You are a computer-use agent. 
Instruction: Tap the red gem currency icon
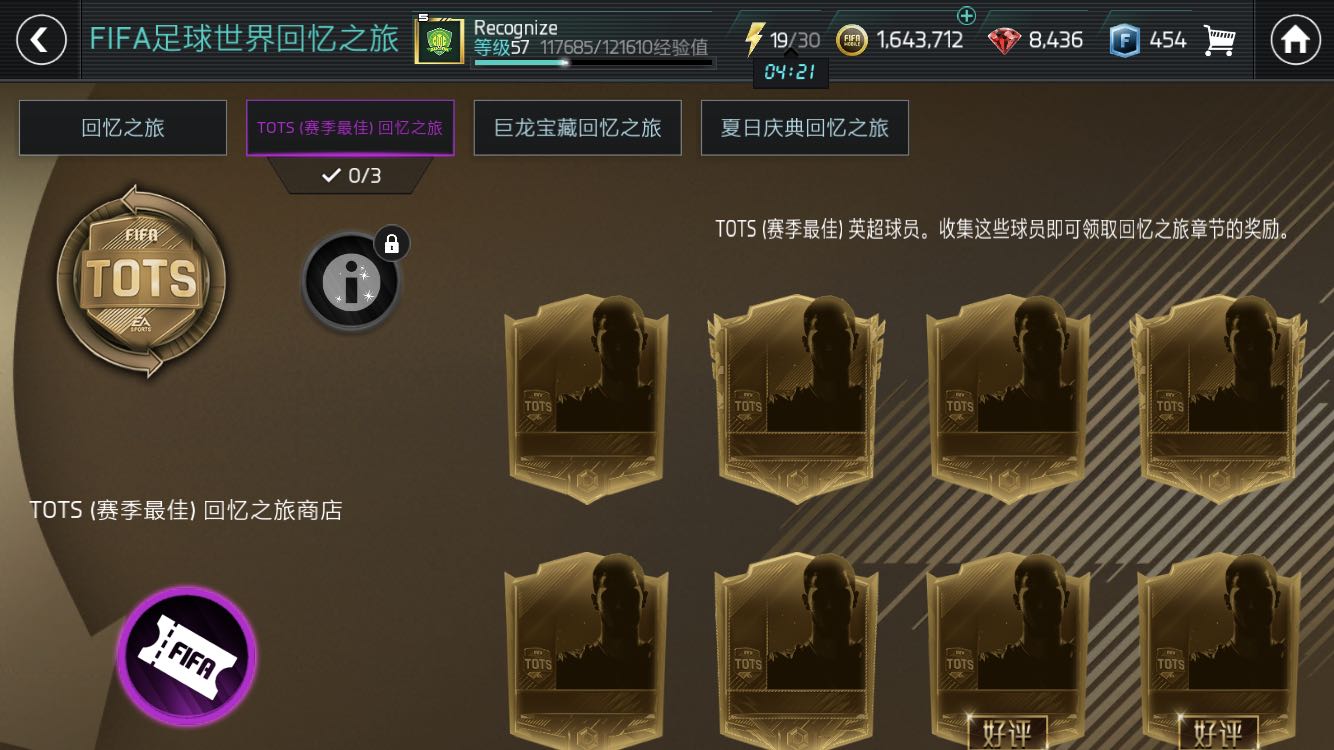(1004, 41)
